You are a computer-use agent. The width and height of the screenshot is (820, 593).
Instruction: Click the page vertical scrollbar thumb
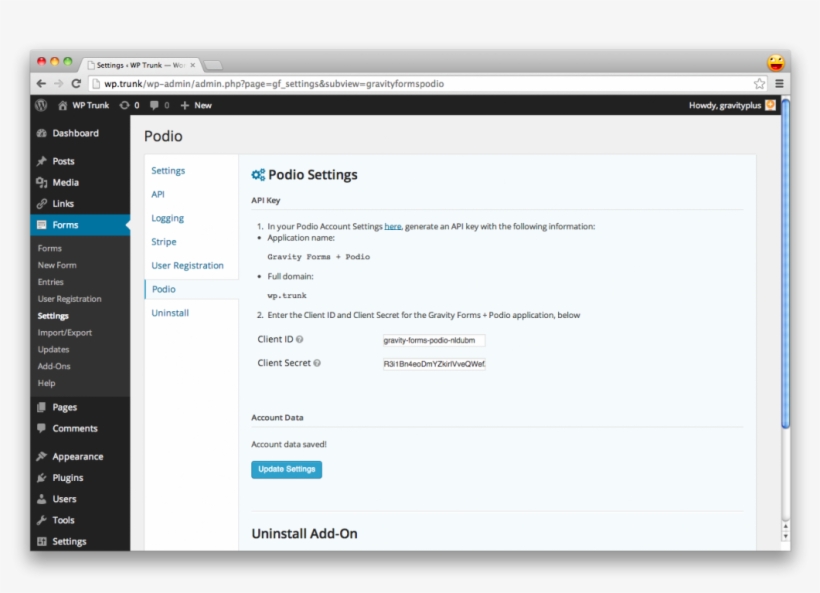point(785,264)
